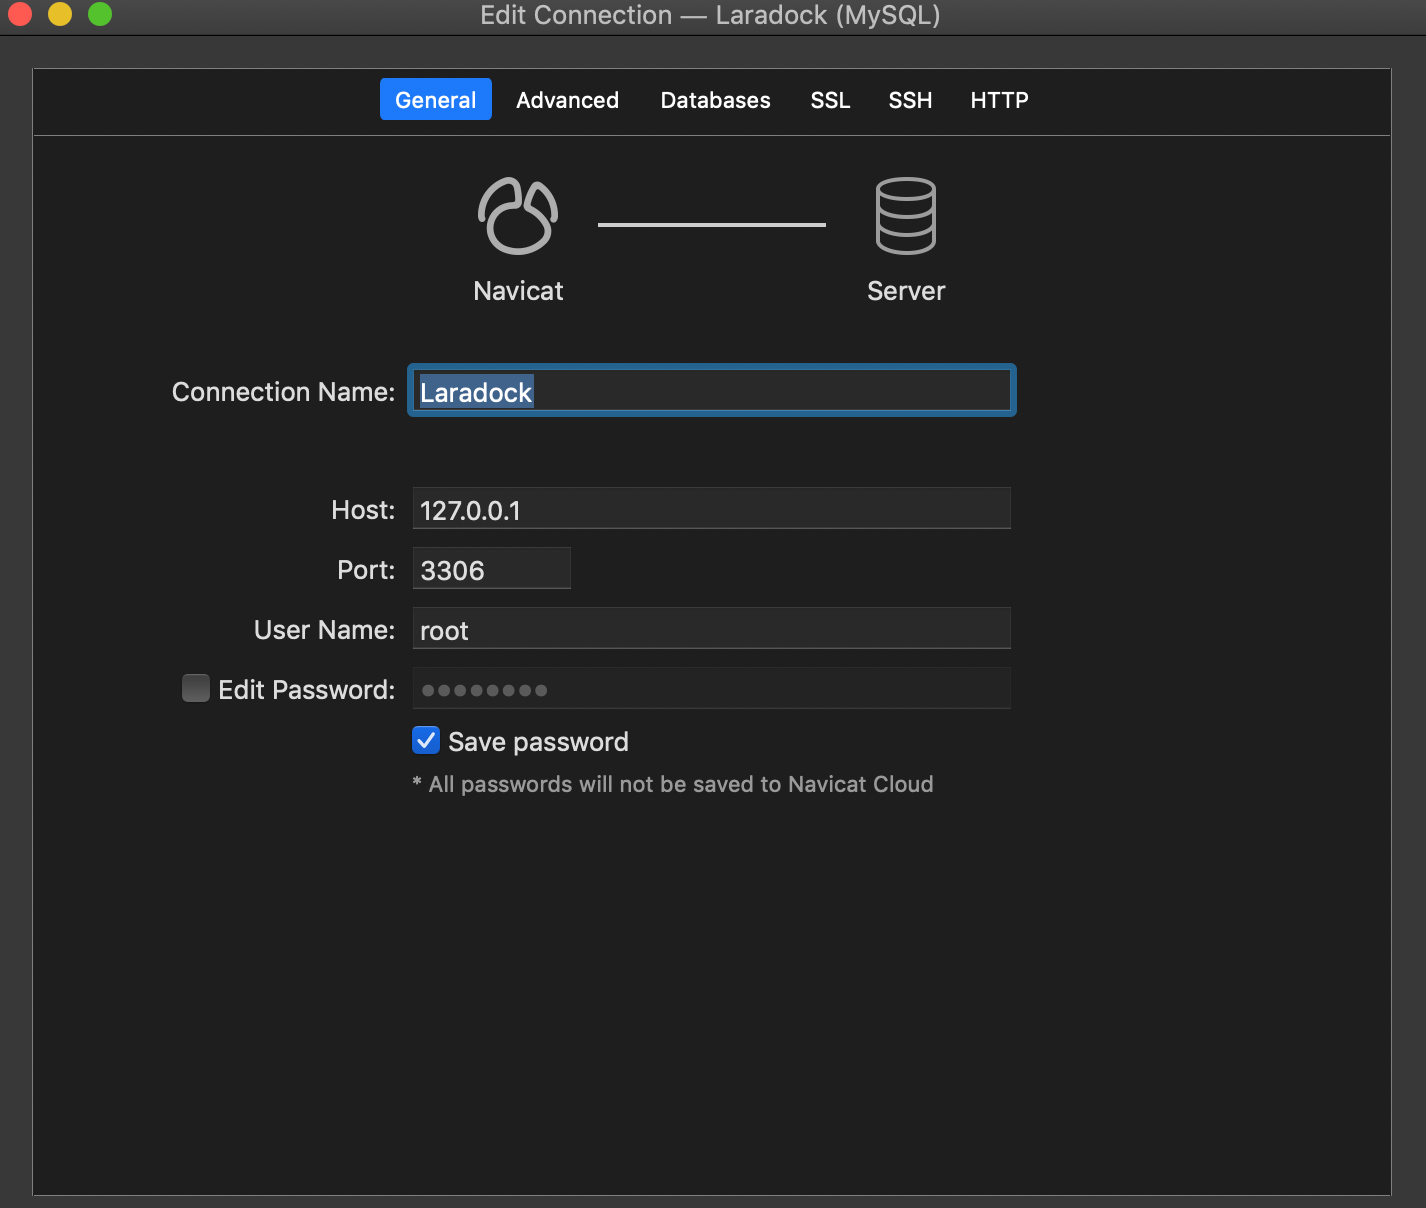Click the Port label
The image size is (1426, 1208).
(x=366, y=570)
